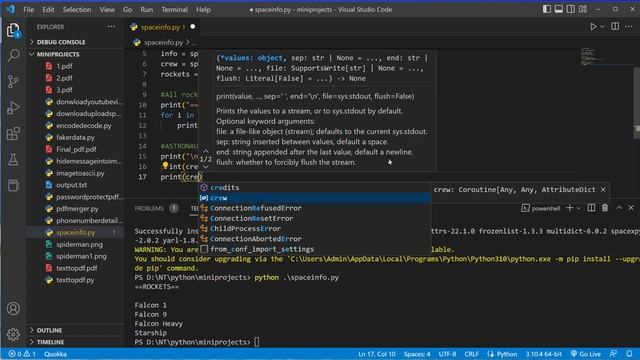Run the Python file with play button
640x360 pixels.
tap(593, 27)
